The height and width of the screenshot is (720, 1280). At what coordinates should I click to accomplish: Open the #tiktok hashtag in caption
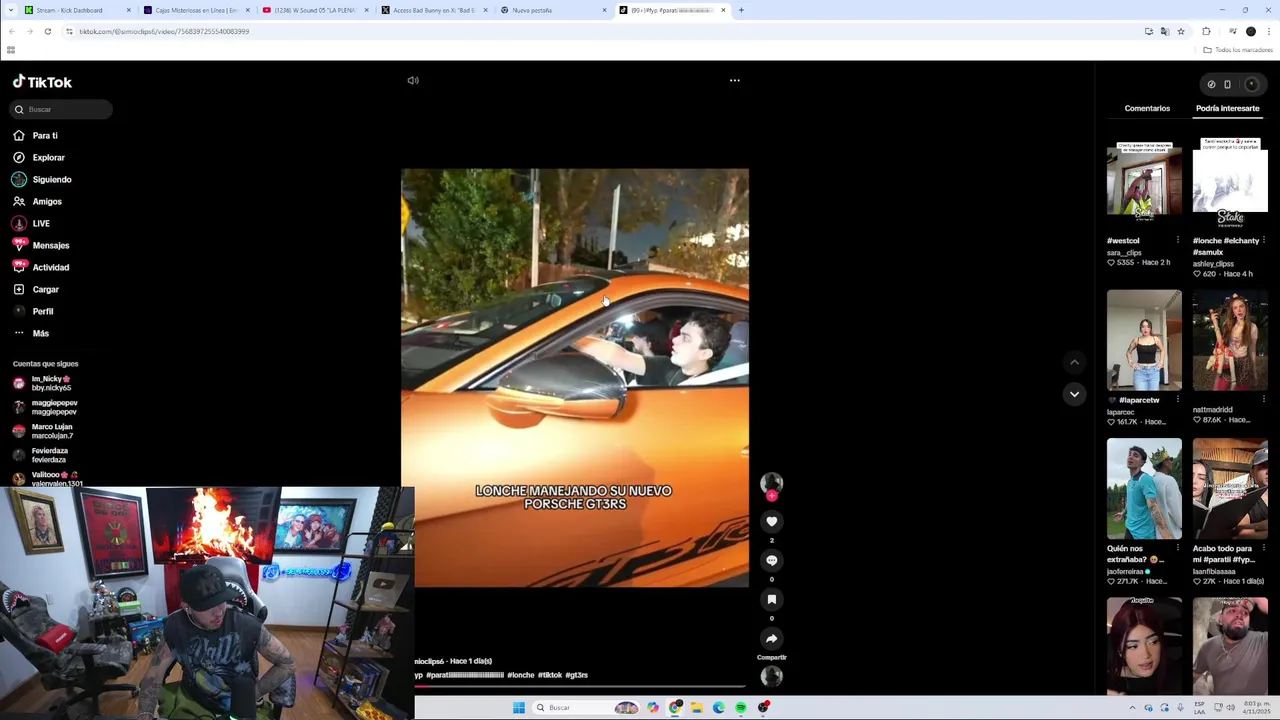pos(550,675)
